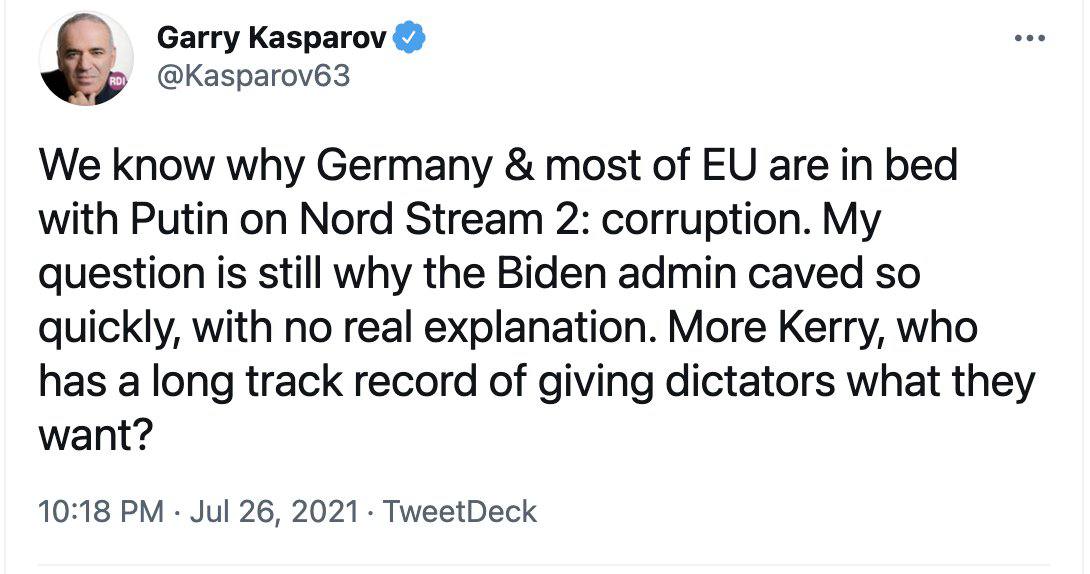1090x574 pixels.
Task: Click the 10:18 PM timestamp
Action: coord(100,512)
